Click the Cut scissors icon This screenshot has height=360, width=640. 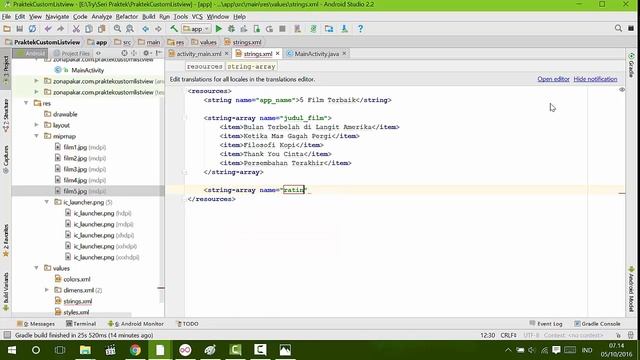point(76,29)
